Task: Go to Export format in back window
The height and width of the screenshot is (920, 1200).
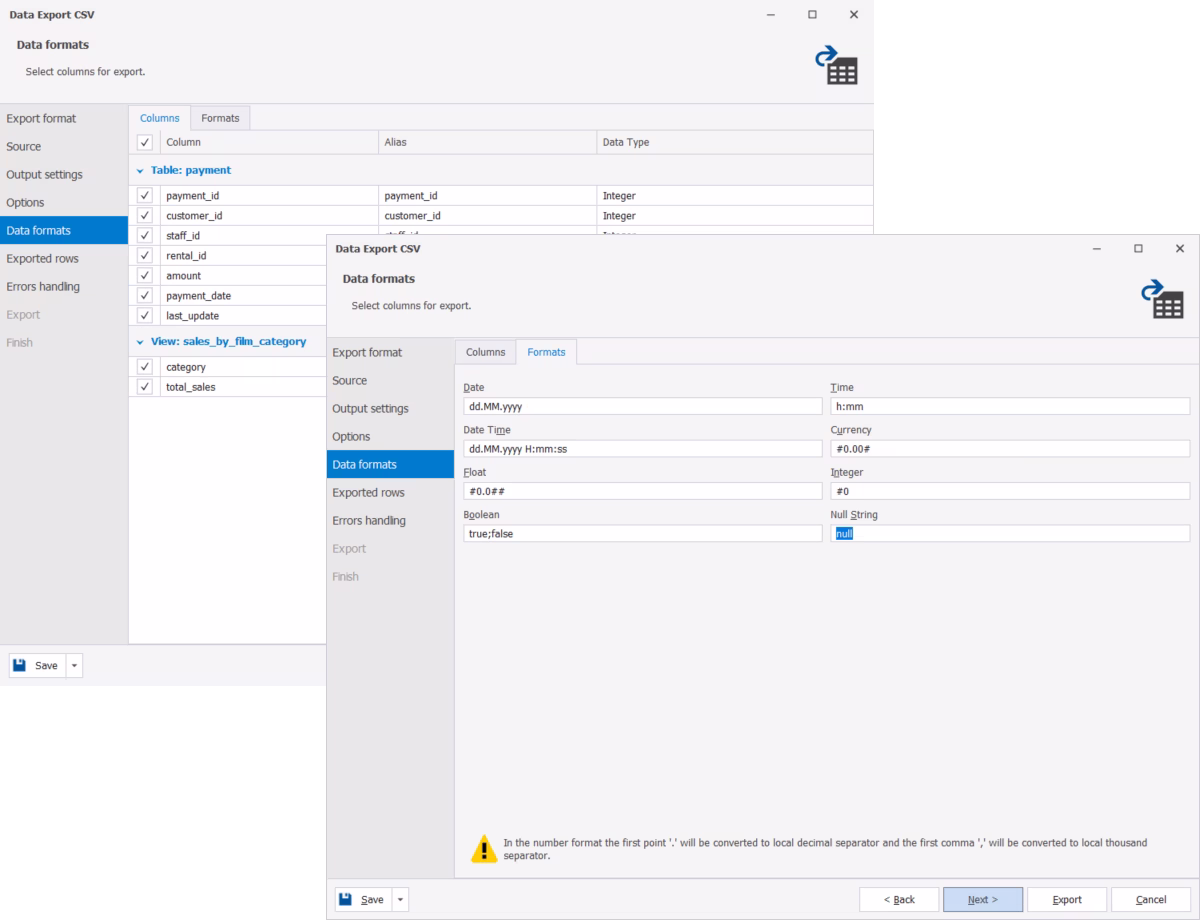Action: (x=64, y=119)
